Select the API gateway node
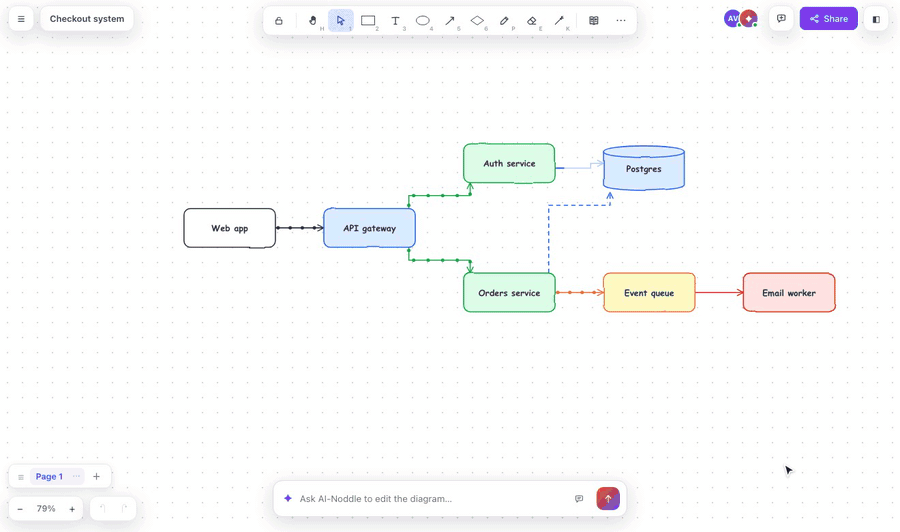Screen dimensions: 900x532 click(x=370, y=228)
